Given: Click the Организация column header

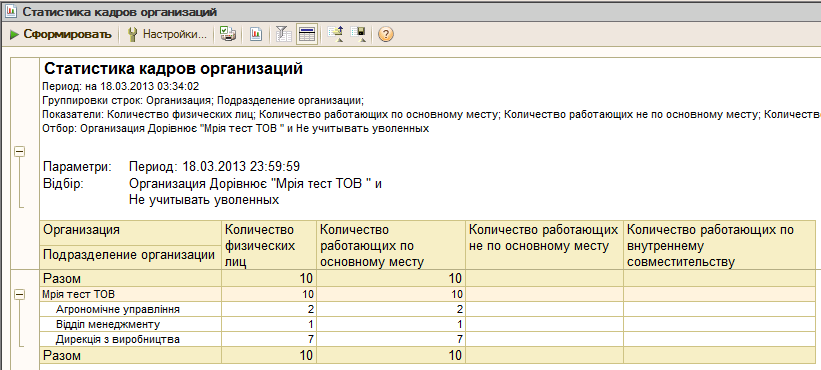Looking at the screenshot, I should tap(131, 232).
